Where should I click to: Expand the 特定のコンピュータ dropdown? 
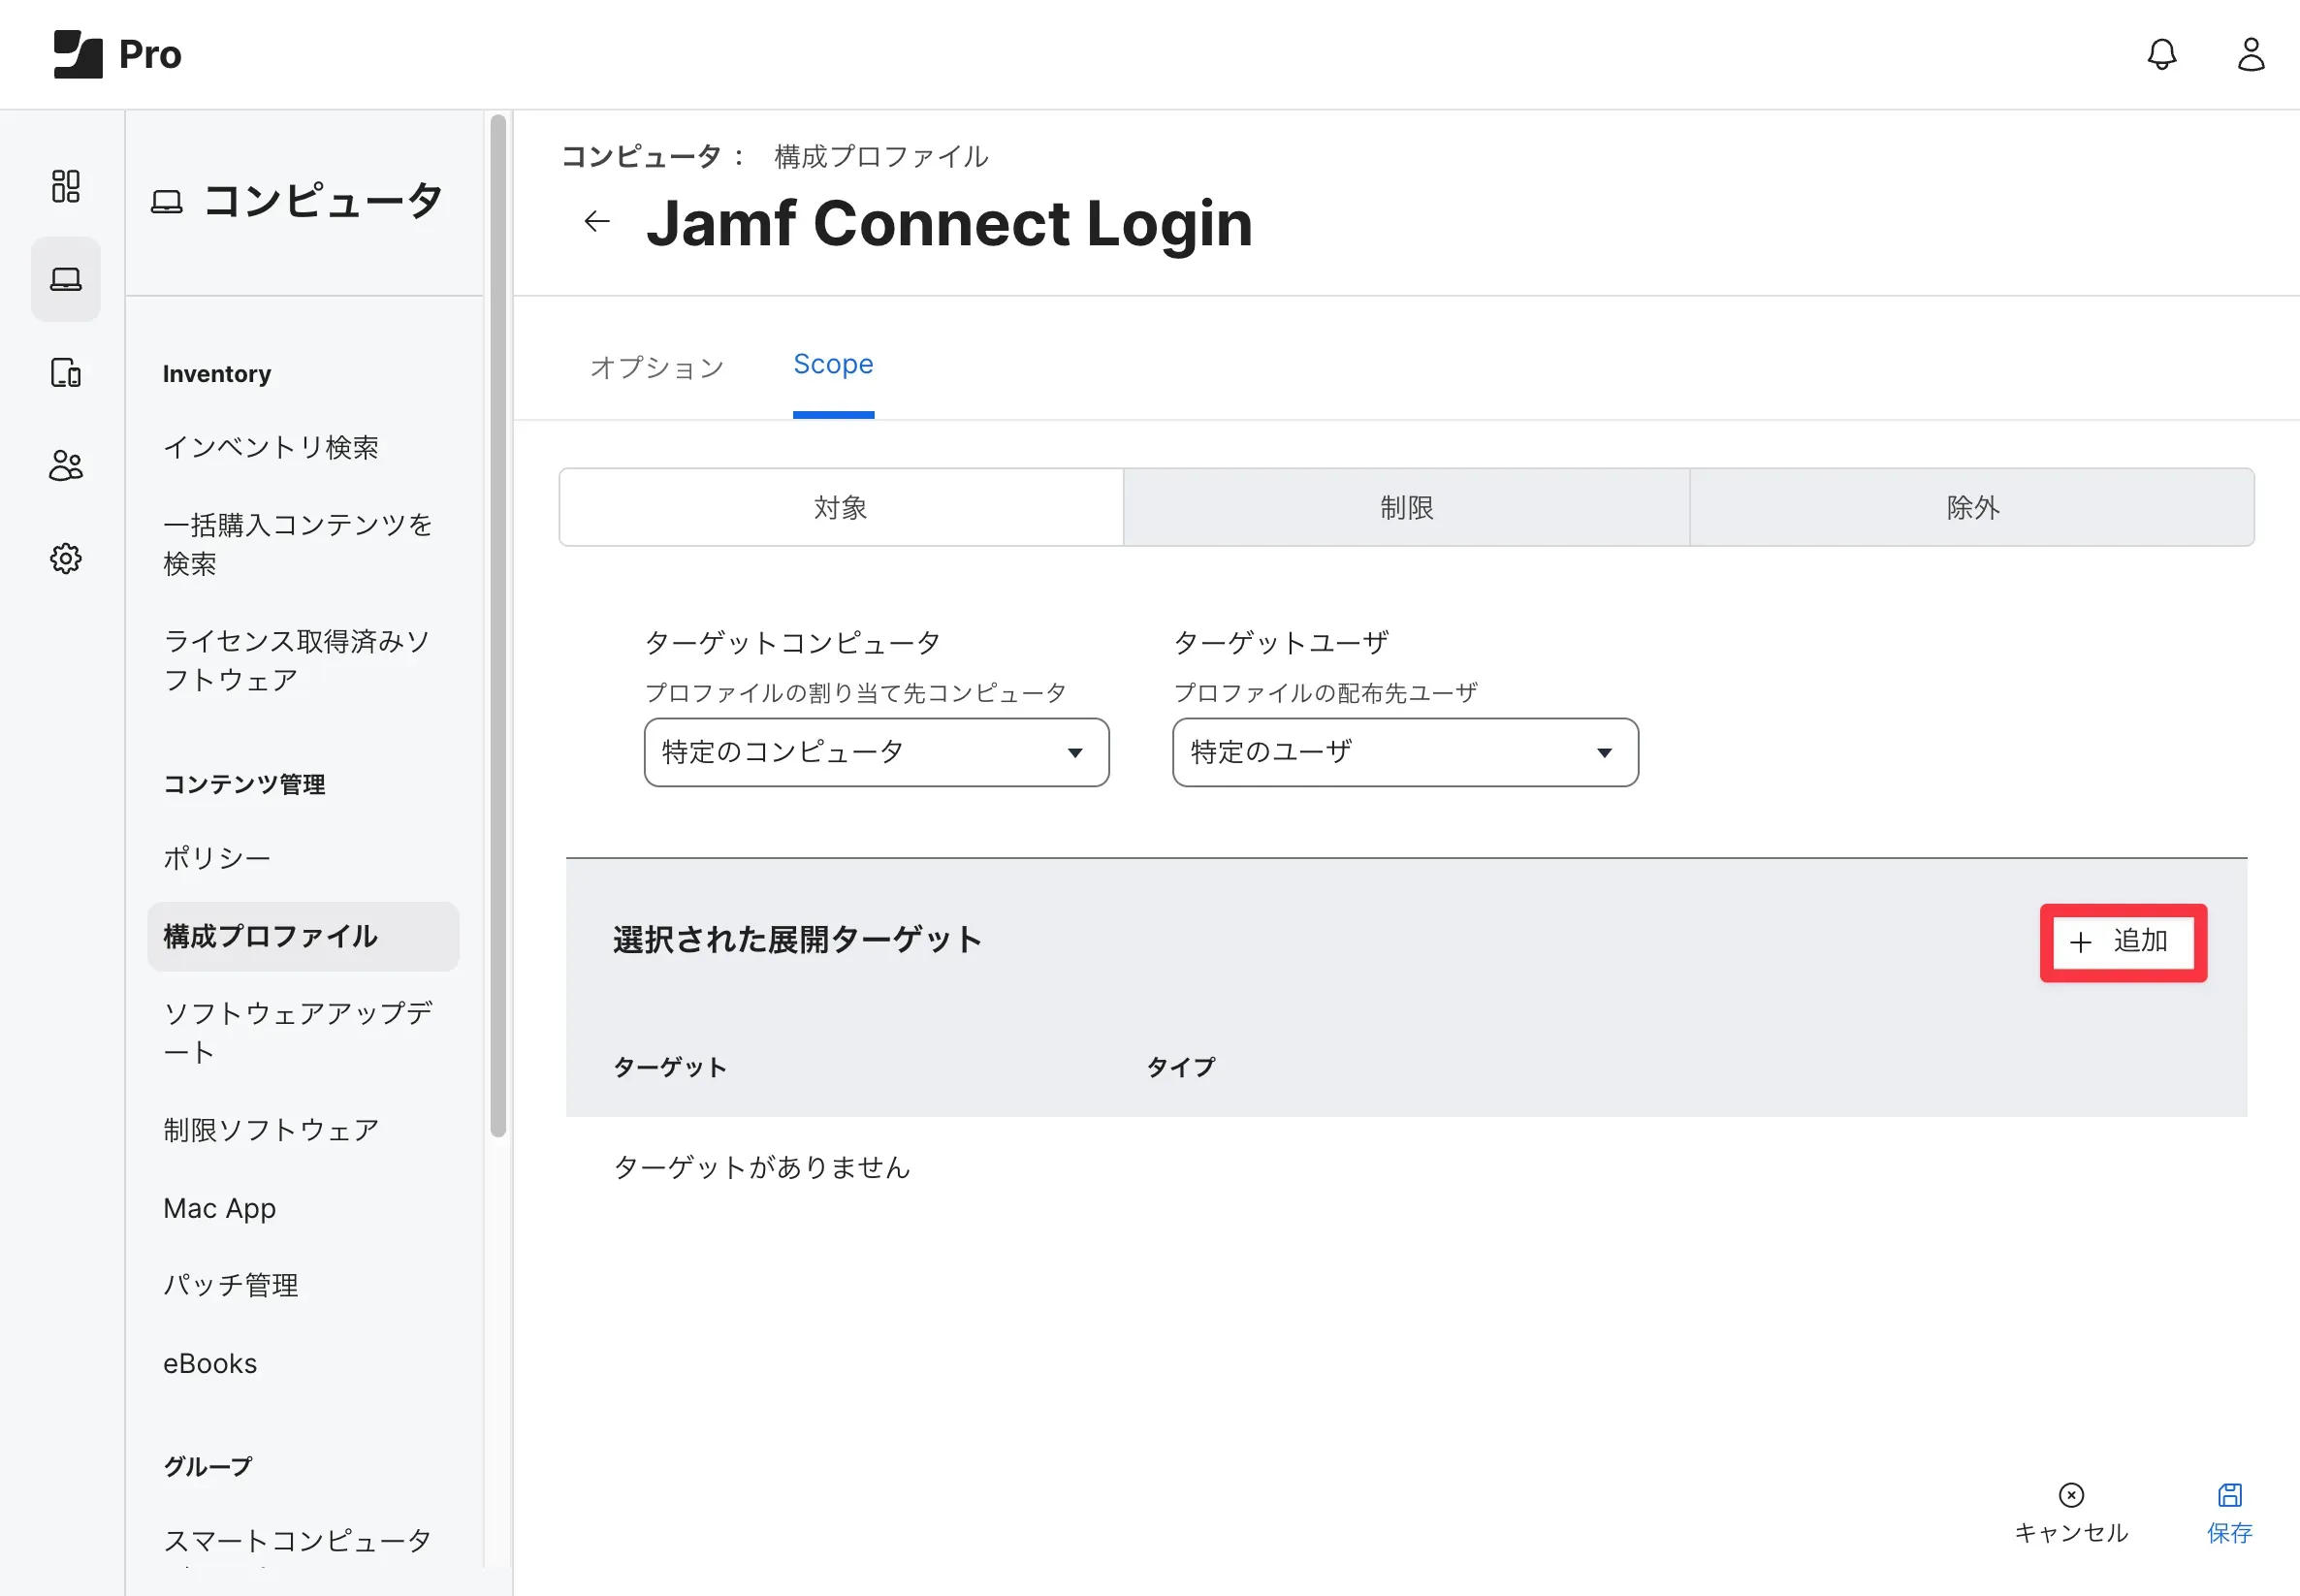pos(876,752)
